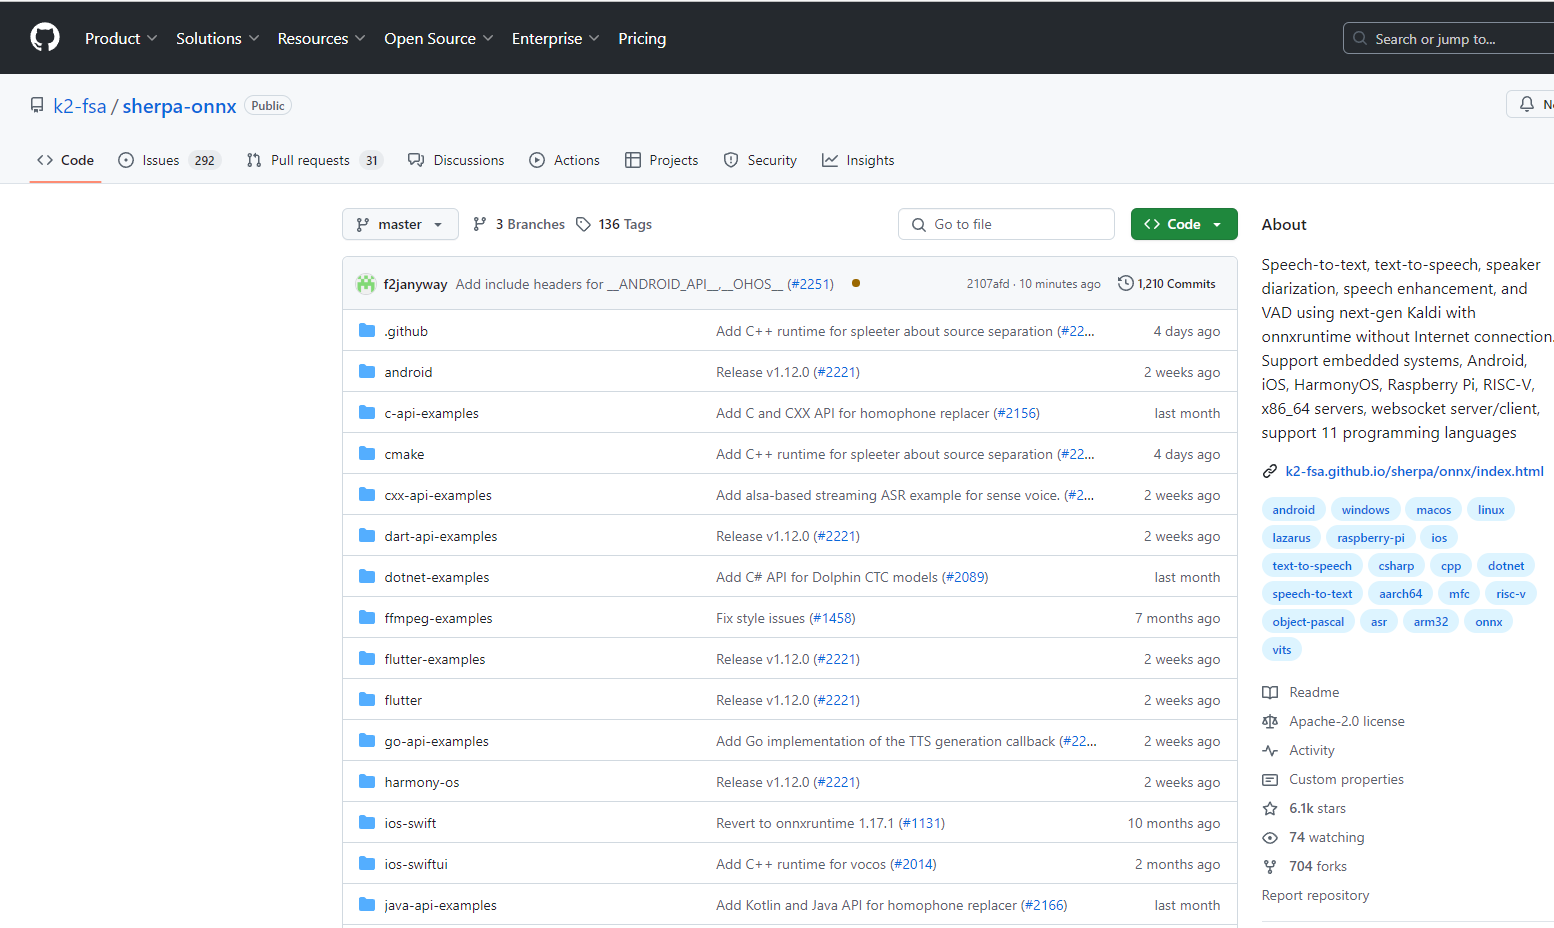Click the android folder icon
The width and height of the screenshot is (1554, 928).
tap(367, 372)
